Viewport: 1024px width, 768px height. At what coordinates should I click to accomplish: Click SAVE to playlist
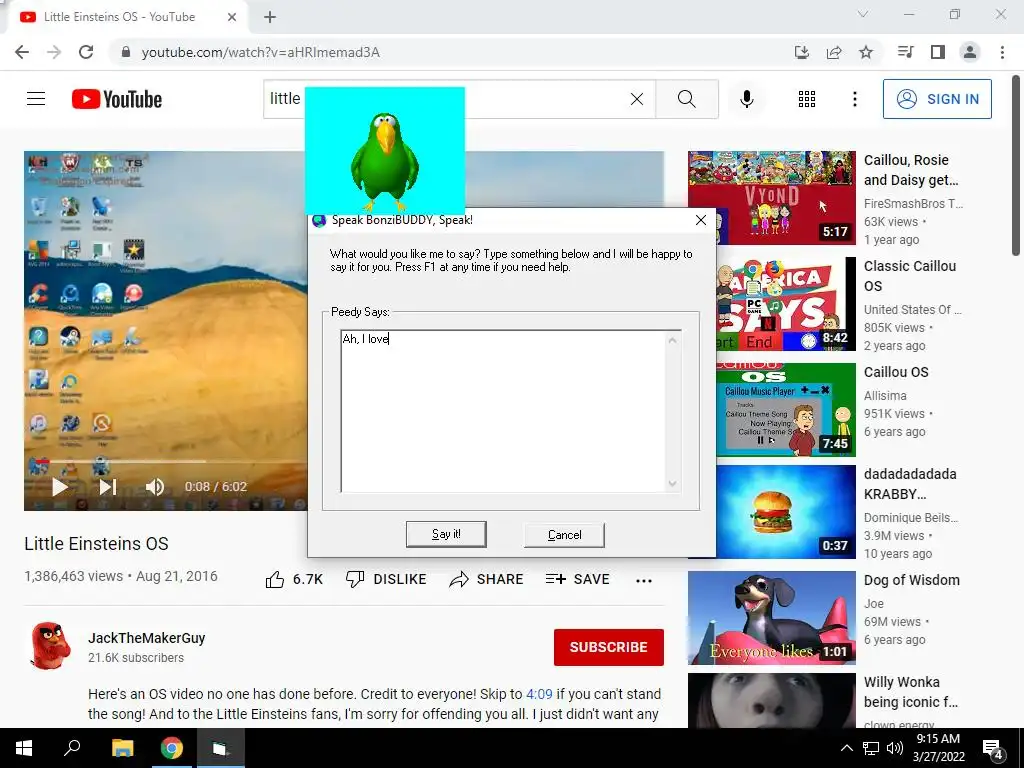tap(577, 579)
